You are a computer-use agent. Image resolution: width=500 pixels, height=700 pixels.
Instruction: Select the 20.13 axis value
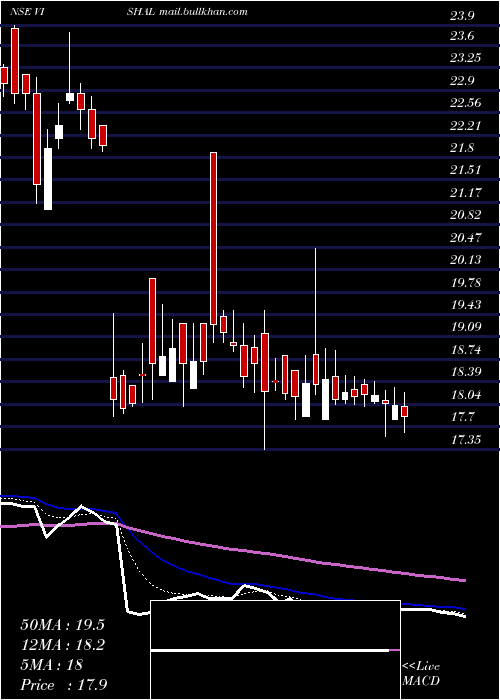pyautogui.click(x=466, y=260)
